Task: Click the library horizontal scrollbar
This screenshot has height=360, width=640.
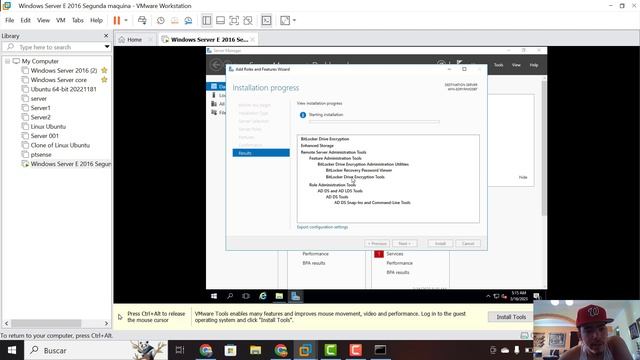Action: pyautogui.click(x=46, y=323)
